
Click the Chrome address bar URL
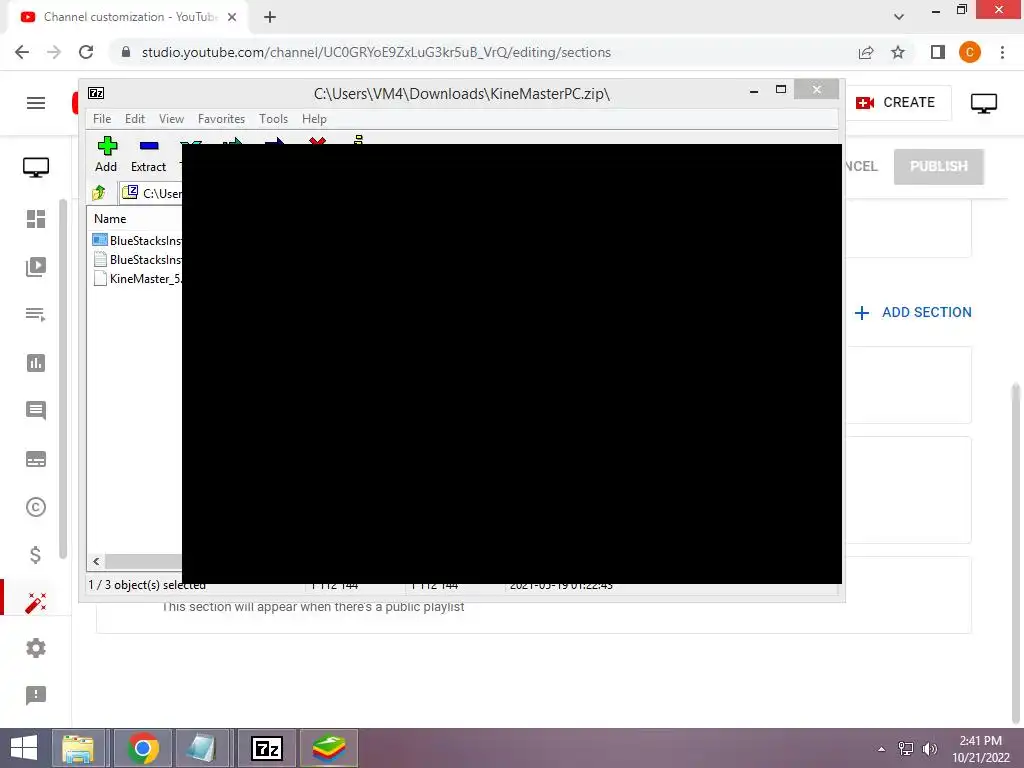click(376, 52)
